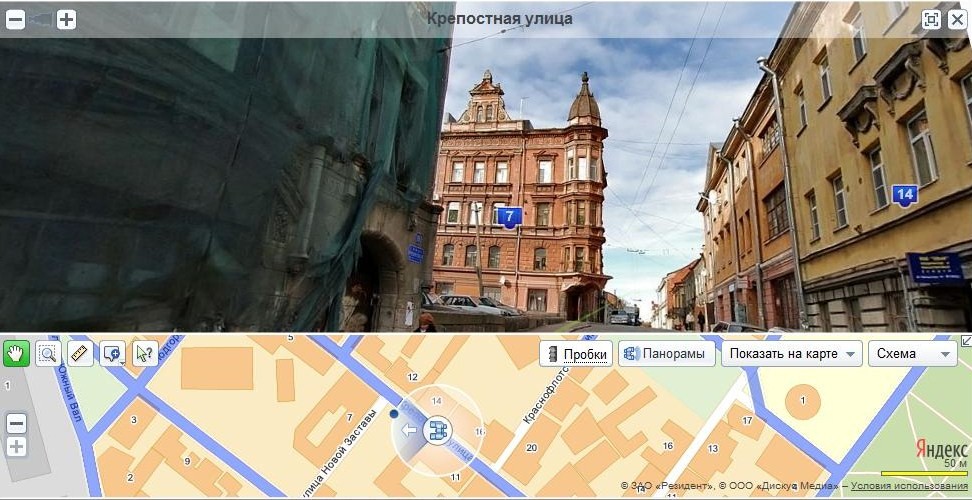Screen dimensions: 972x500
Task: Click the map zoom-in plus button
Action: pos(16,446)
